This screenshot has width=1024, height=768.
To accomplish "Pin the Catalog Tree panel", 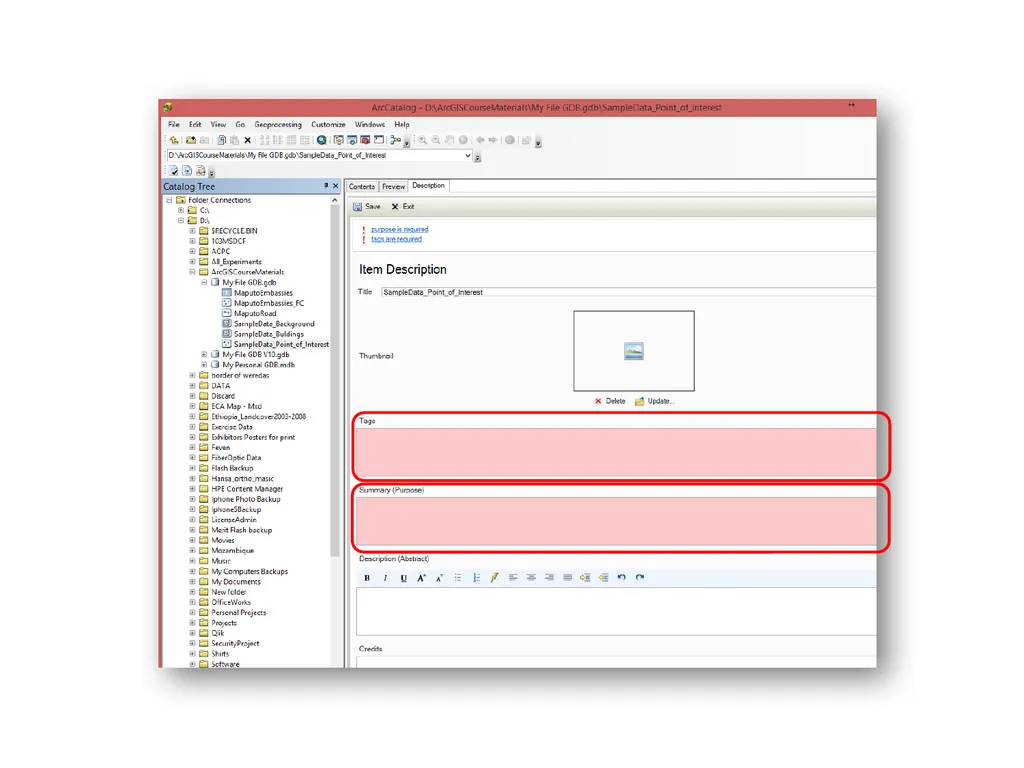I will coord(326,186).
